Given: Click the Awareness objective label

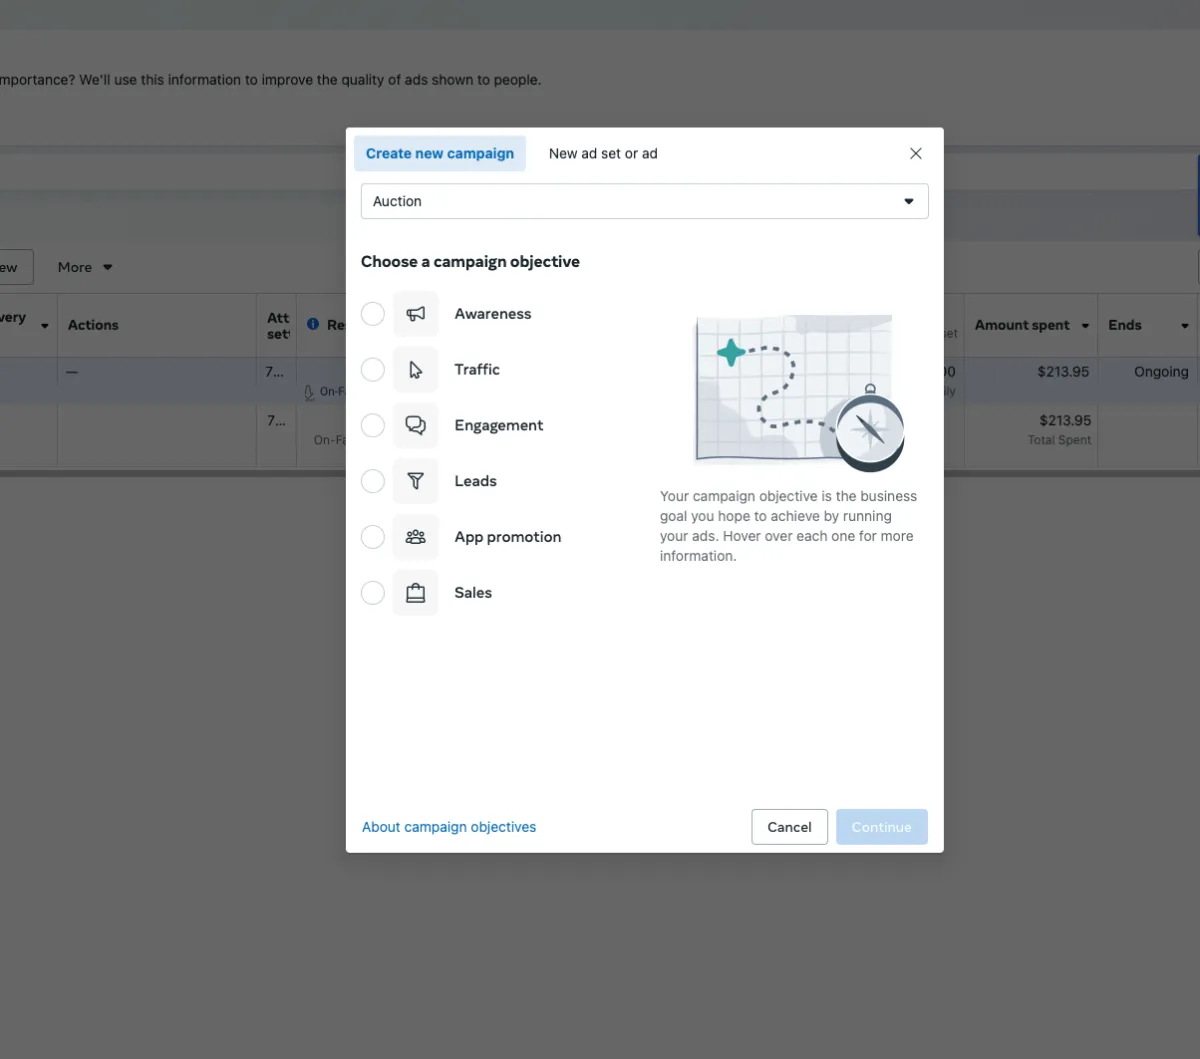Looking at the screenshot, I should tap(493, 314).
